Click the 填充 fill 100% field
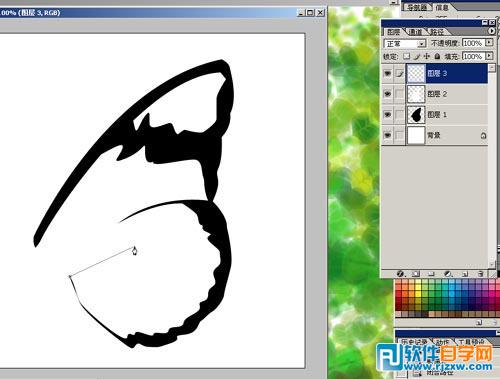 pos(473,56)
